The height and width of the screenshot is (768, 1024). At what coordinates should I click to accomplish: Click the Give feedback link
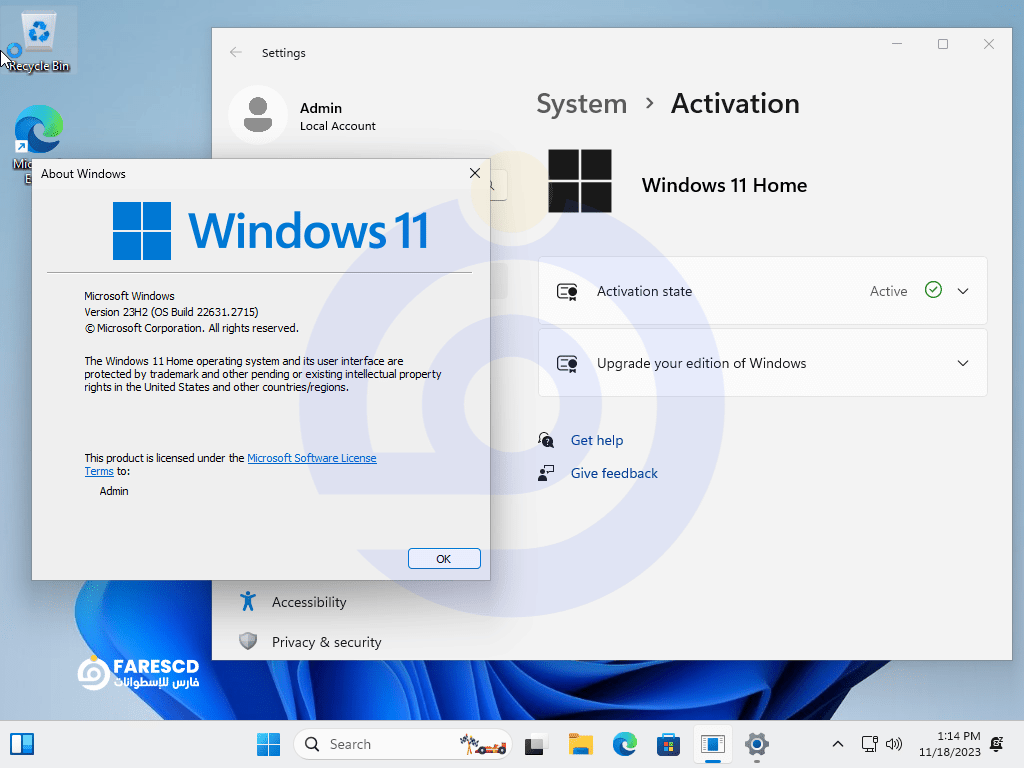pos(614,473)
